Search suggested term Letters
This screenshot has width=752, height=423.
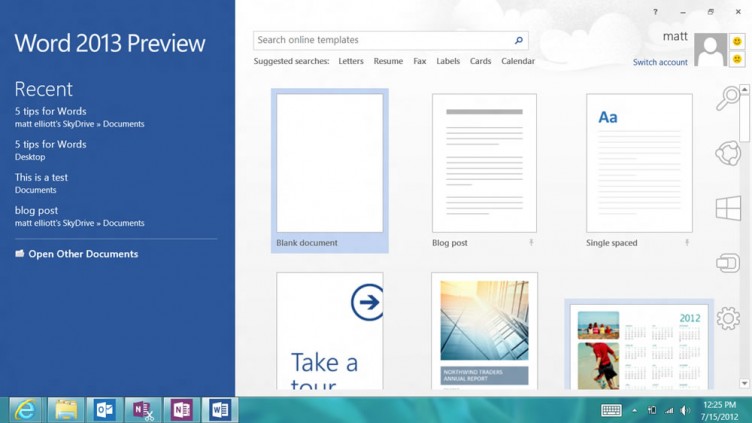click(x=351, y=61)
